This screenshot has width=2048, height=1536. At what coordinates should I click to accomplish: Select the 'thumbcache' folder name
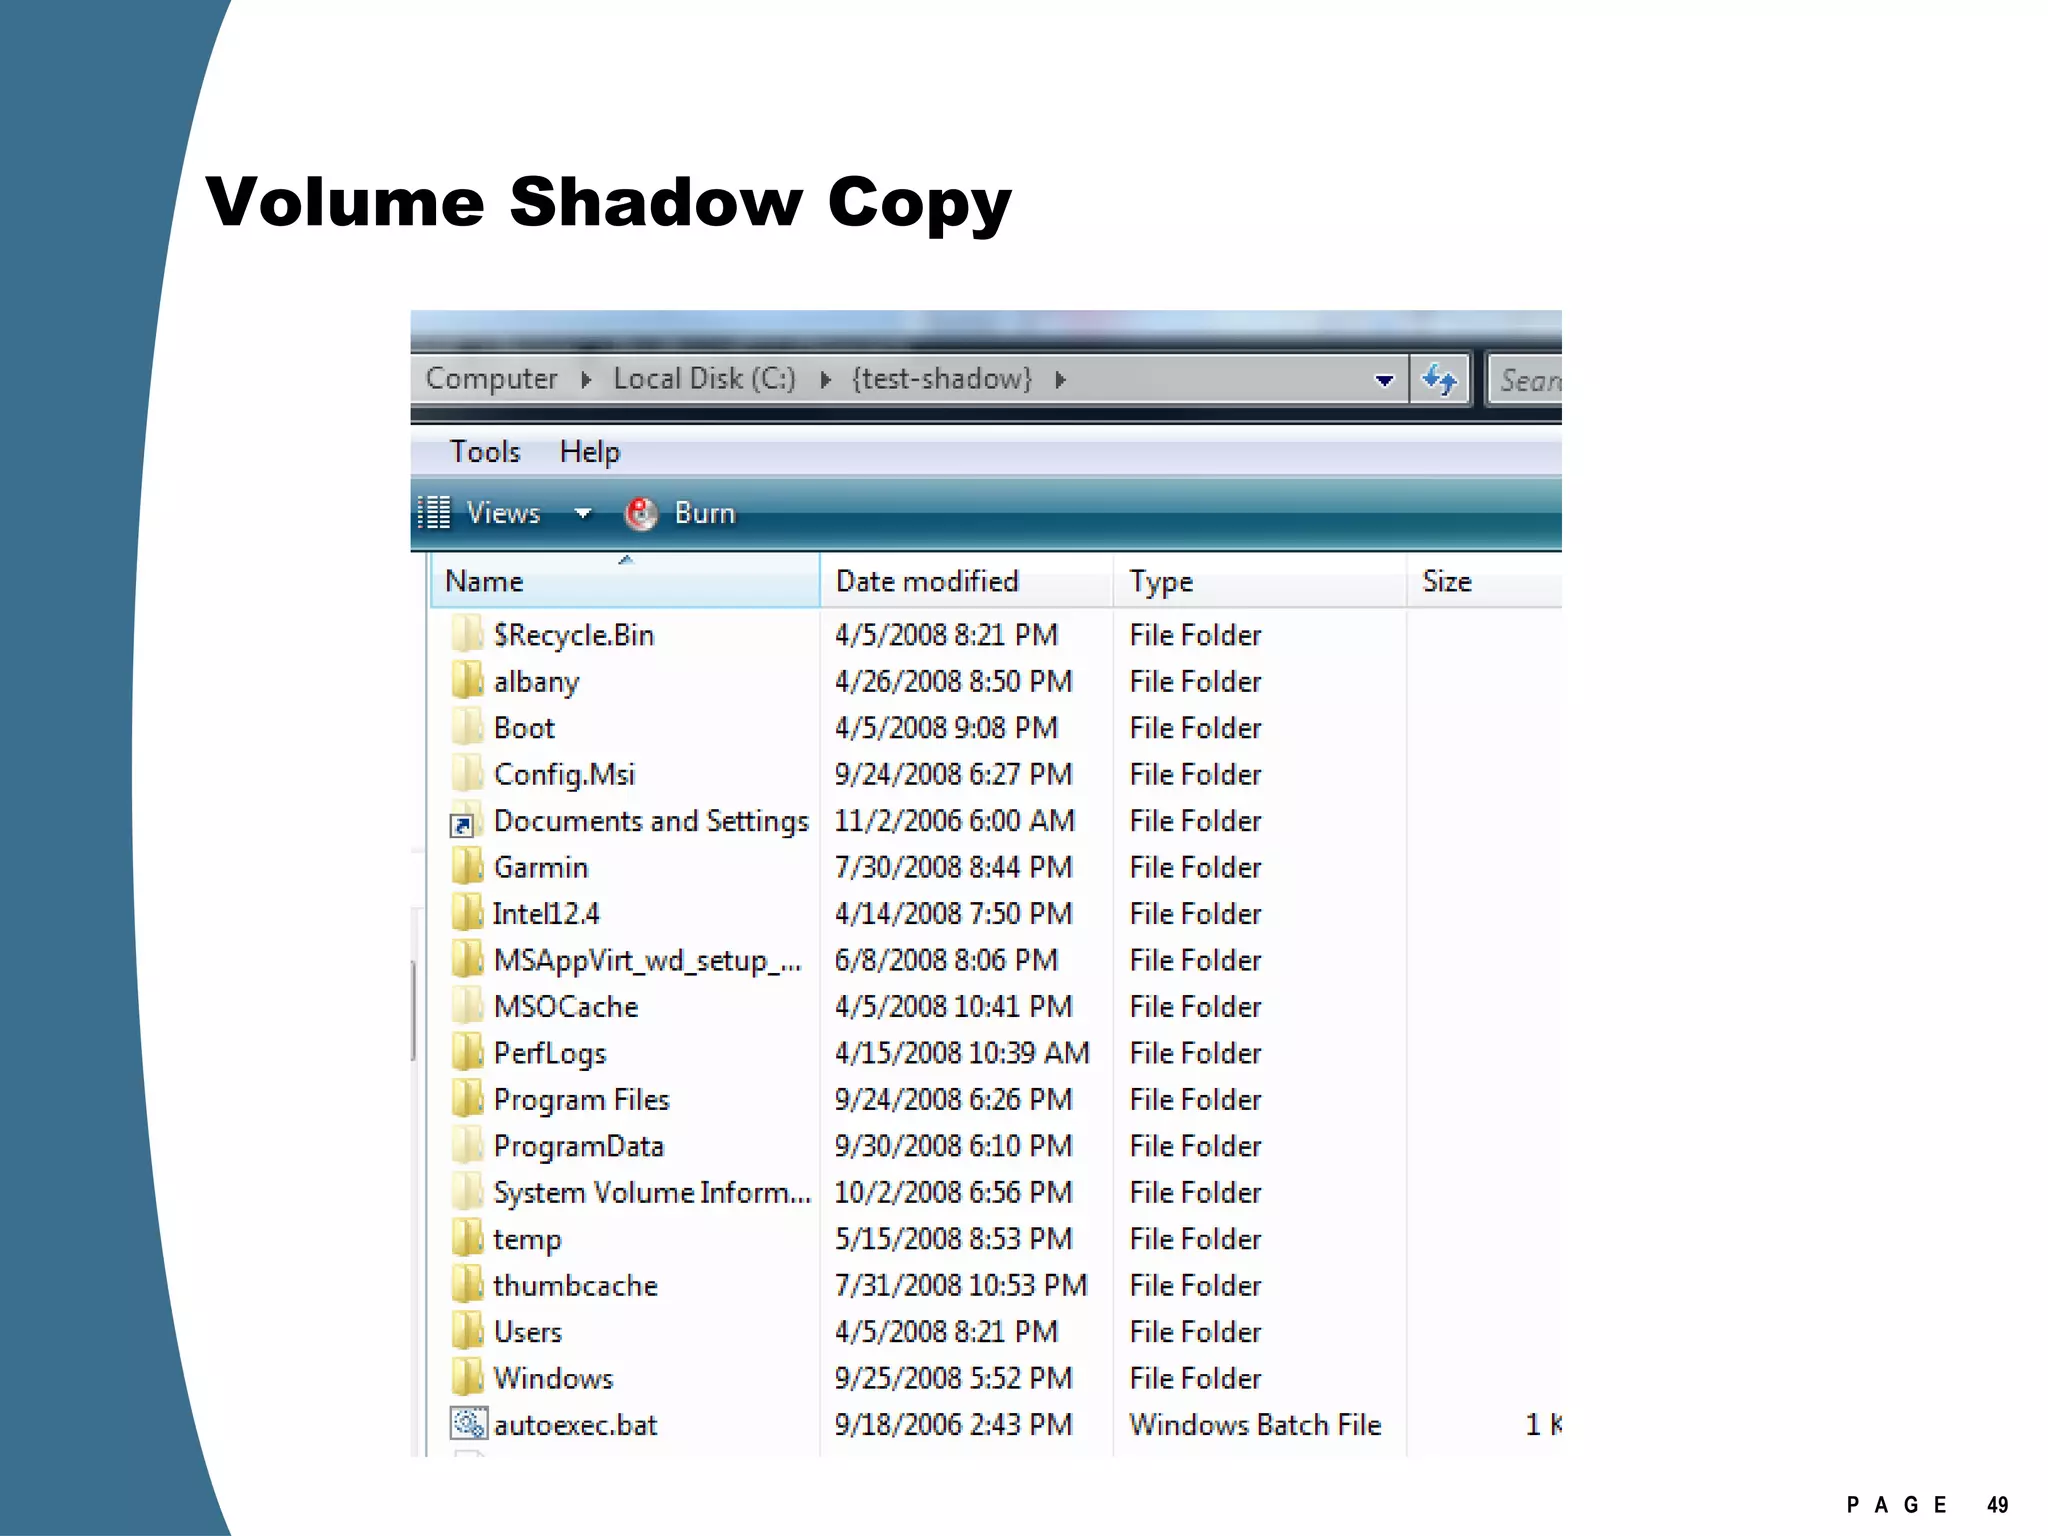[575, 1285]
